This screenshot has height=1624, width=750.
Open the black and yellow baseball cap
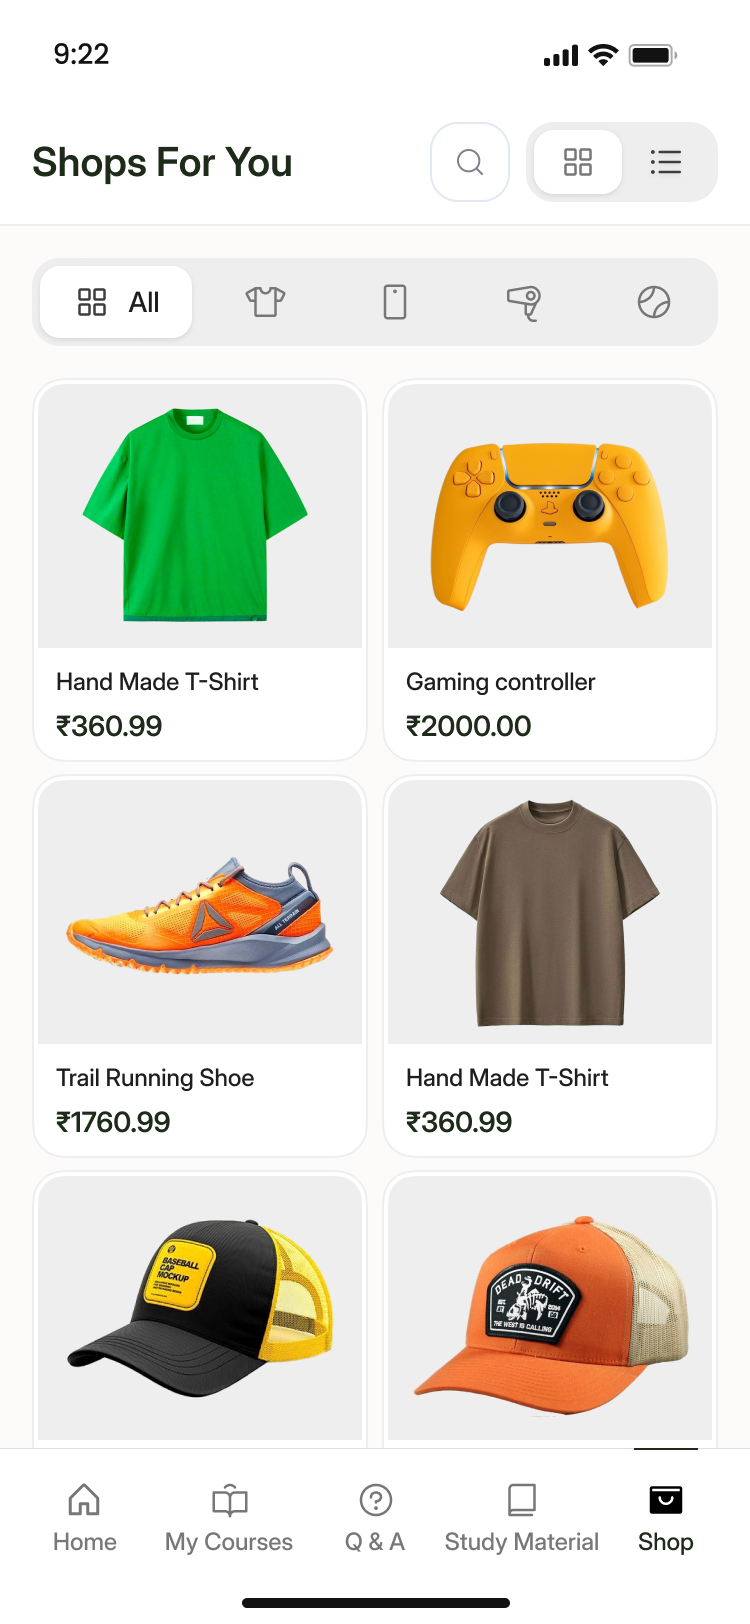point(200,1306)
